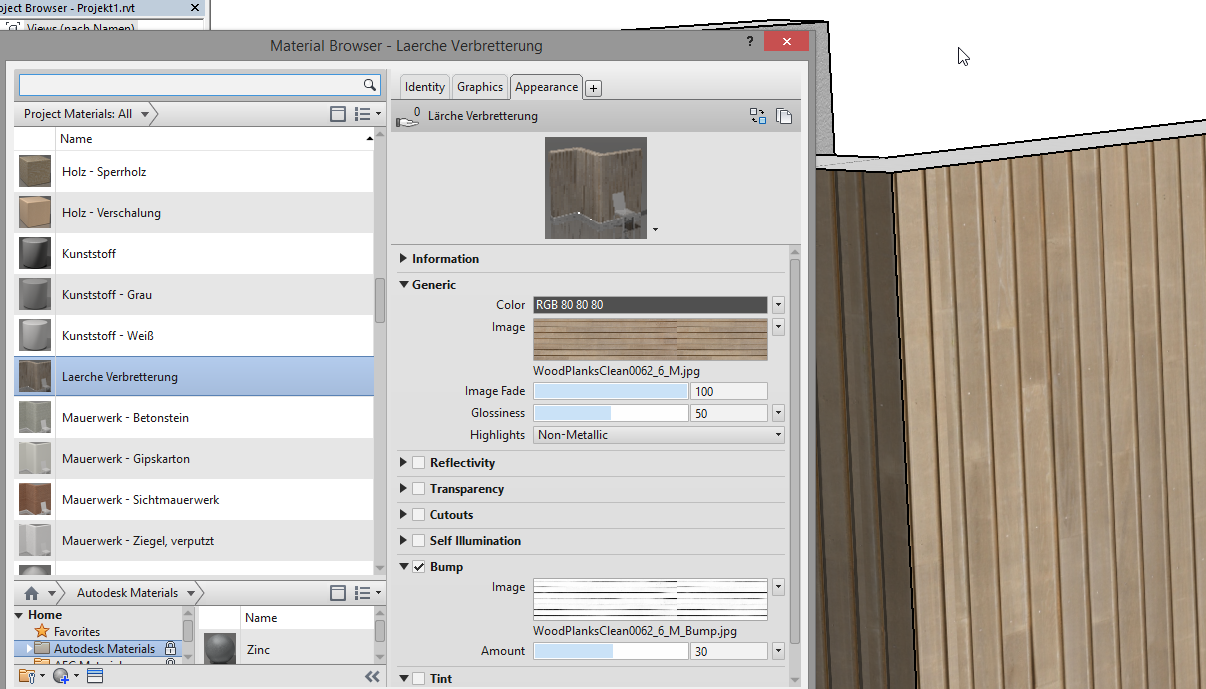This screenshot has height=689, width=1206.
Task: Enable the Transparency checkbox
Action: point(418,489)
